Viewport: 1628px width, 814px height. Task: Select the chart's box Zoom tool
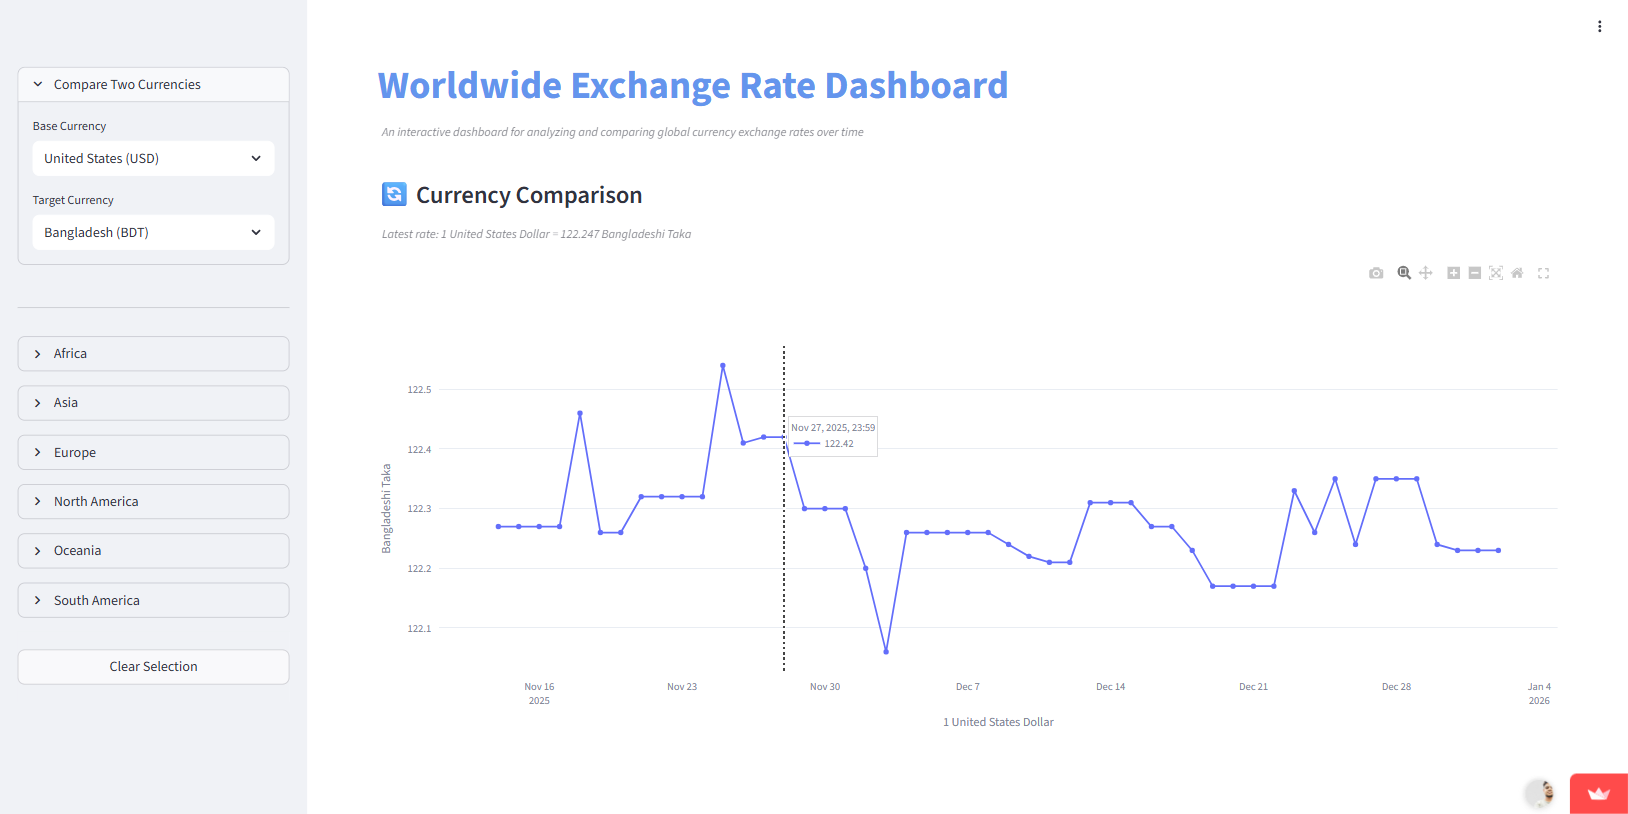pyautogui.click(x=1404, y=273)
